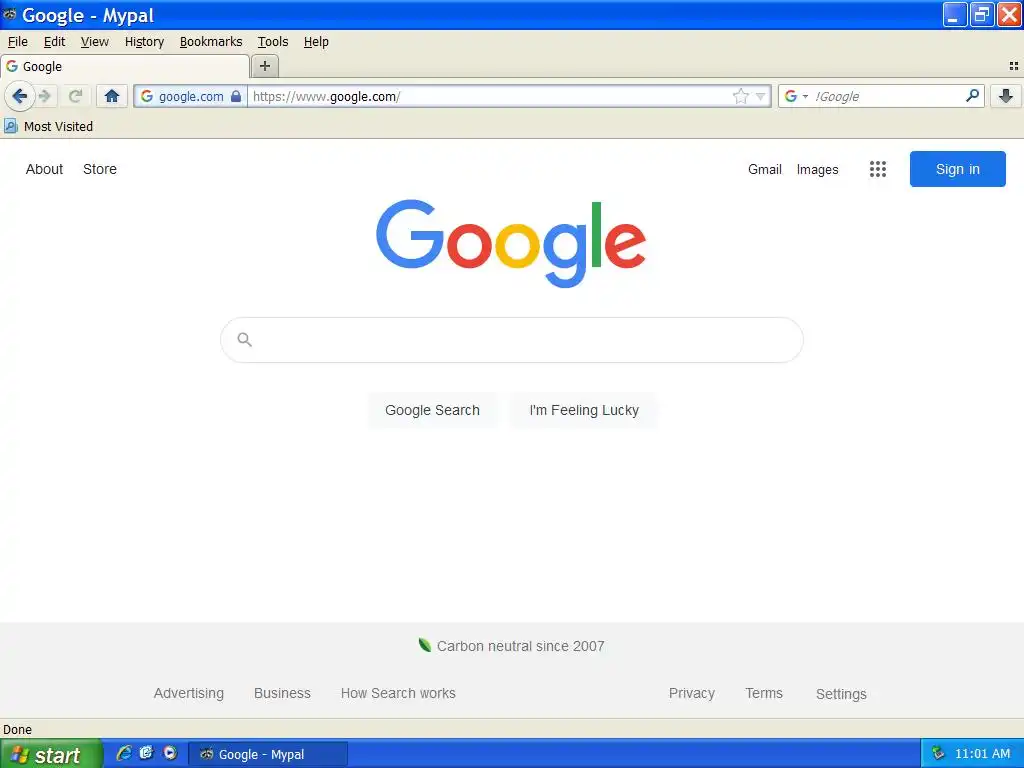This screenshot has height=768, width=1024.
Task: Click the google.com site identity label
Action: (191, 97)
